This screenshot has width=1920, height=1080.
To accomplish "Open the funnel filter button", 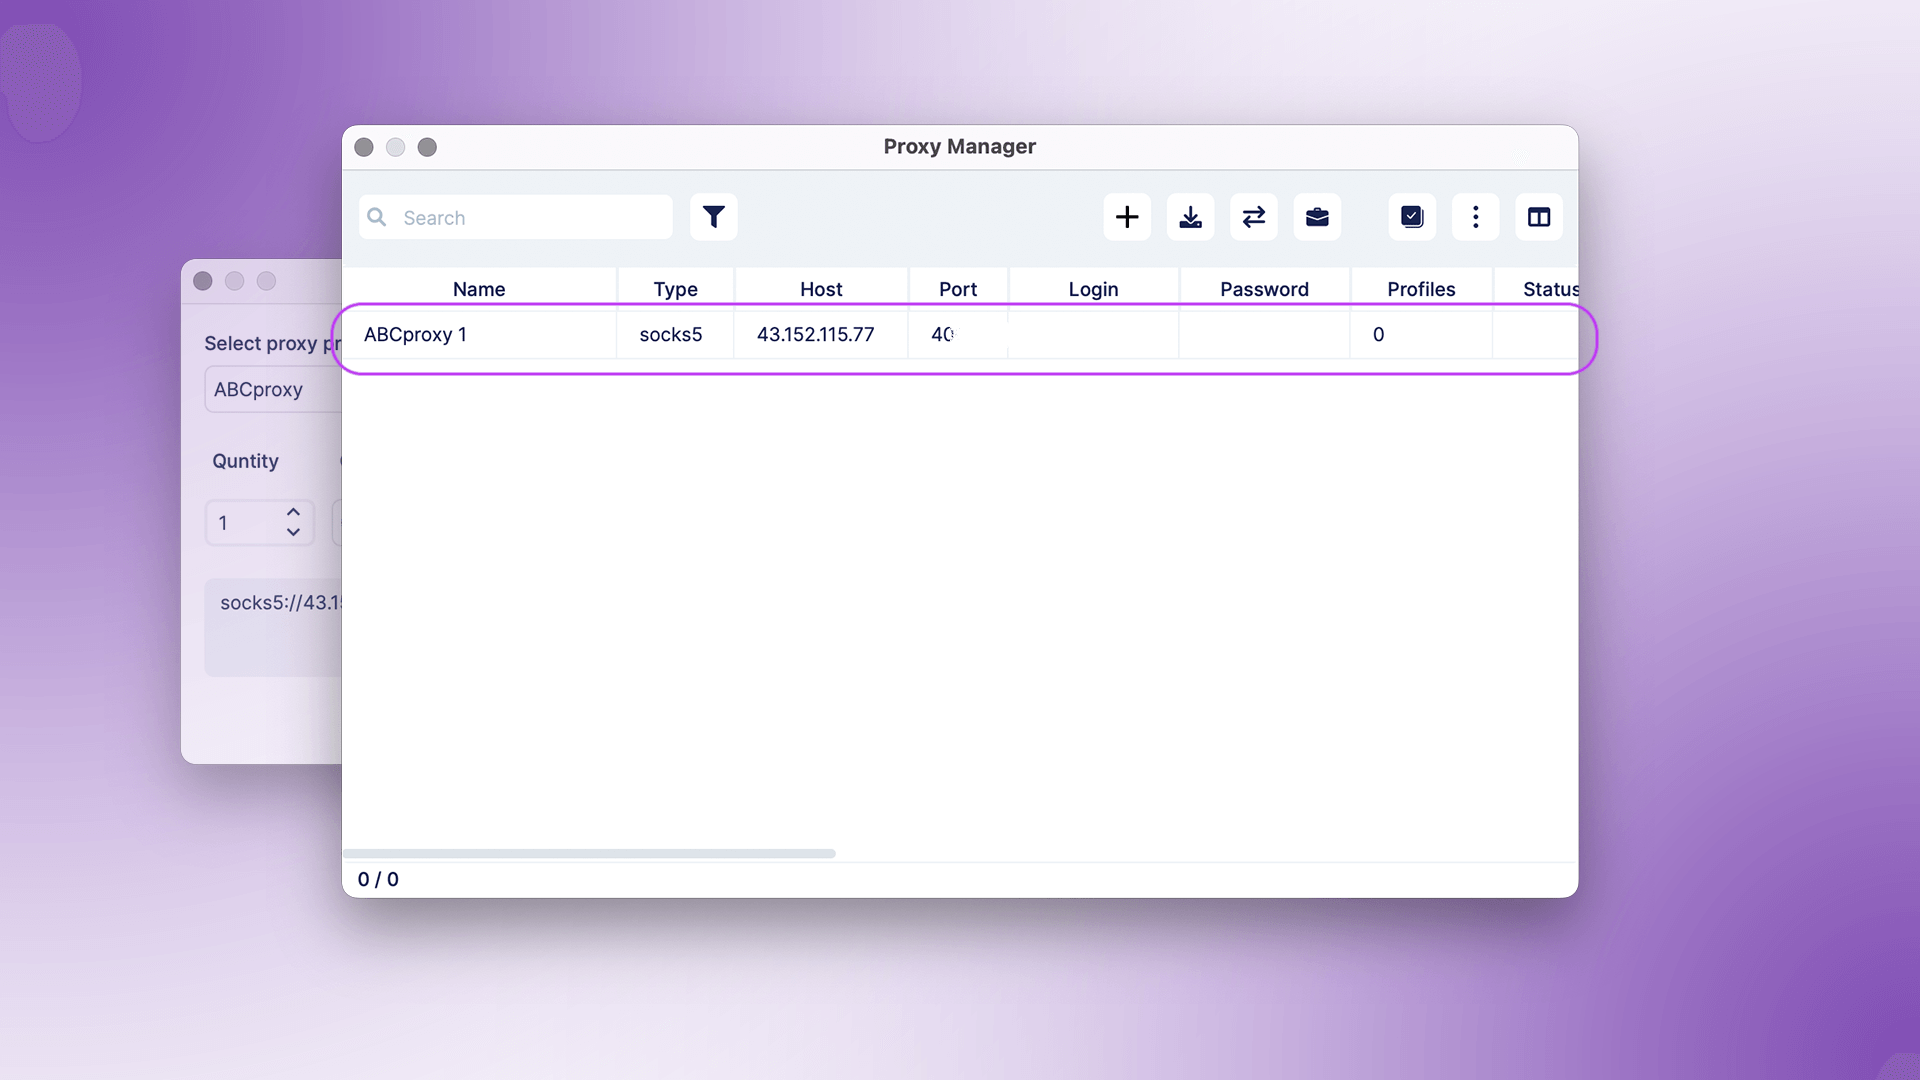I will coord(713,217).
